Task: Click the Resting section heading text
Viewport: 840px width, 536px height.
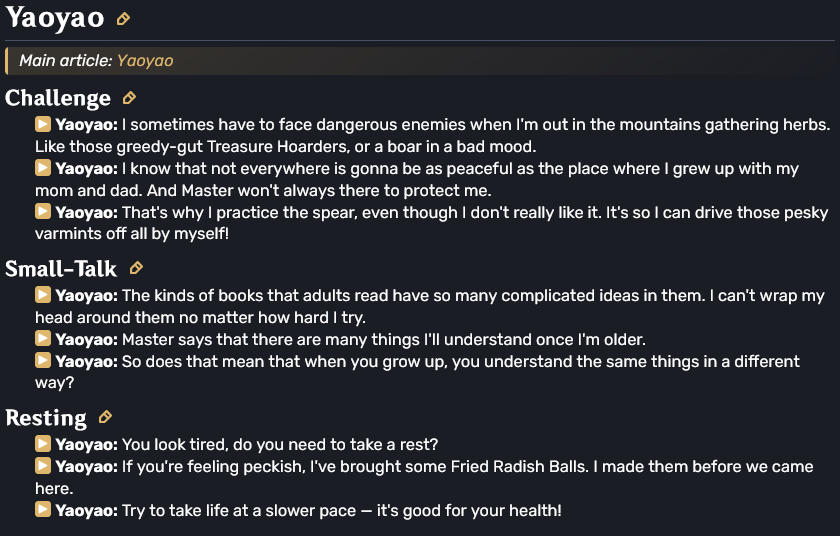Action: (46, 417)
